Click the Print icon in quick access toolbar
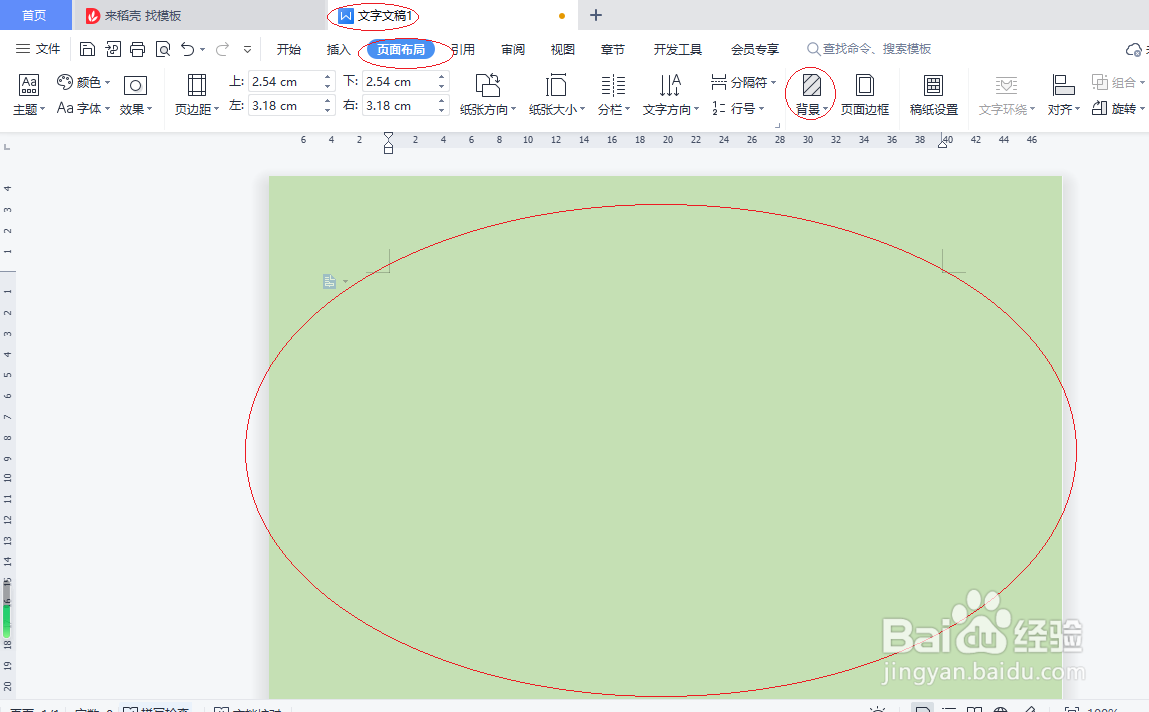Screen dimensions: 1149x712 (138, 48)
